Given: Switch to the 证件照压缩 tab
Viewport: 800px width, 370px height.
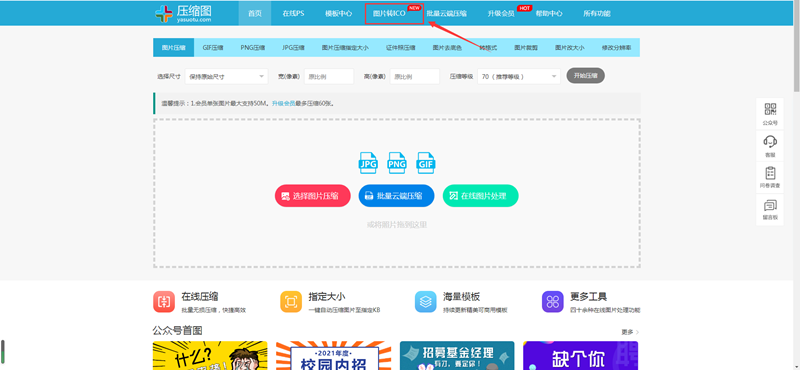Looking at the screenshot, I should [400, 47].
